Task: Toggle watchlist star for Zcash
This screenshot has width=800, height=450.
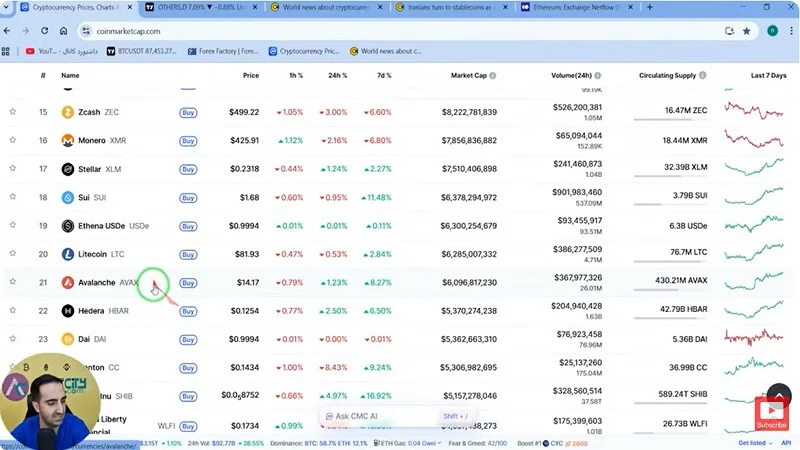Action: (13, 112)
